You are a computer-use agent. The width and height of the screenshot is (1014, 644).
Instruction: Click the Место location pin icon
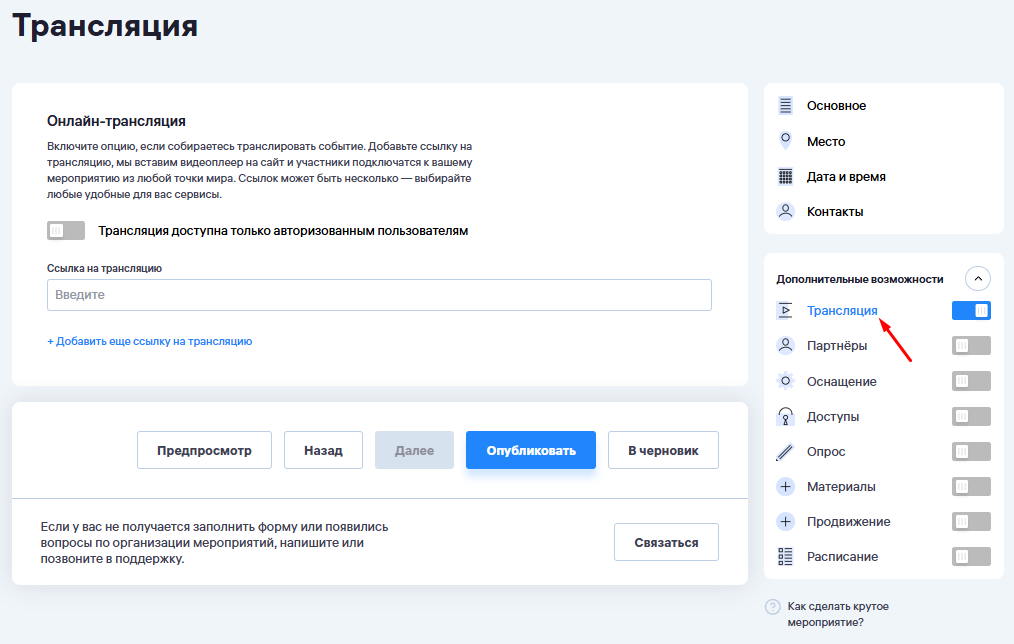(785, 141)
